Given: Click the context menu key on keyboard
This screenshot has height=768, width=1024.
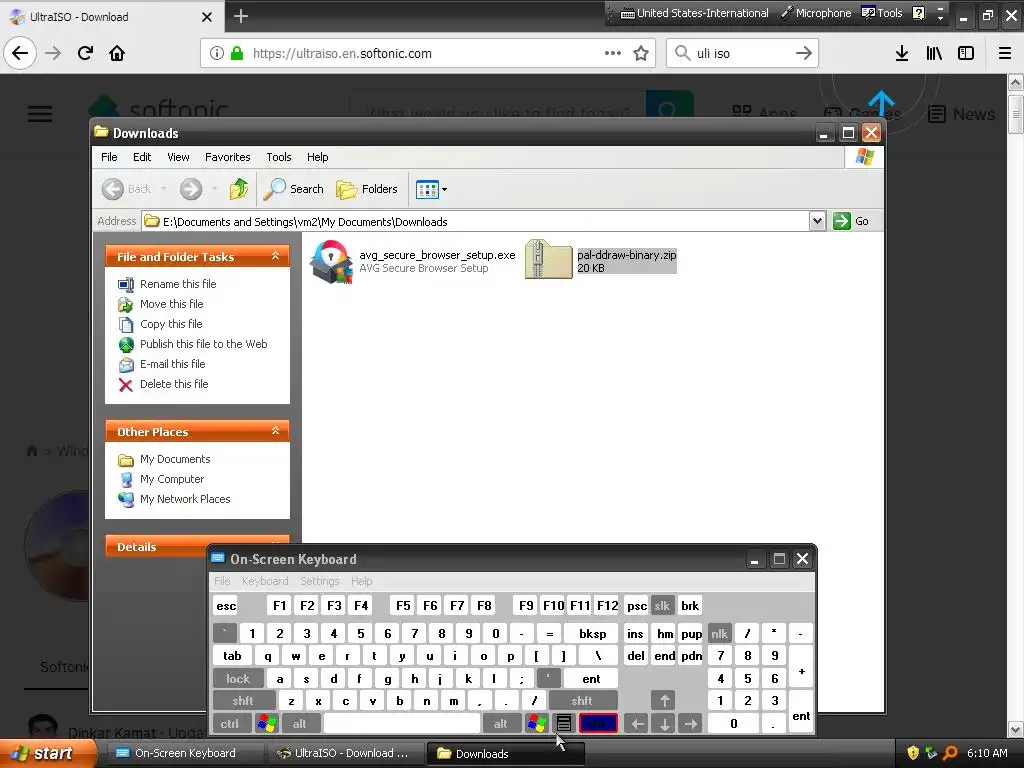Looking at the screenshot, I should click(x=564, y=724).
